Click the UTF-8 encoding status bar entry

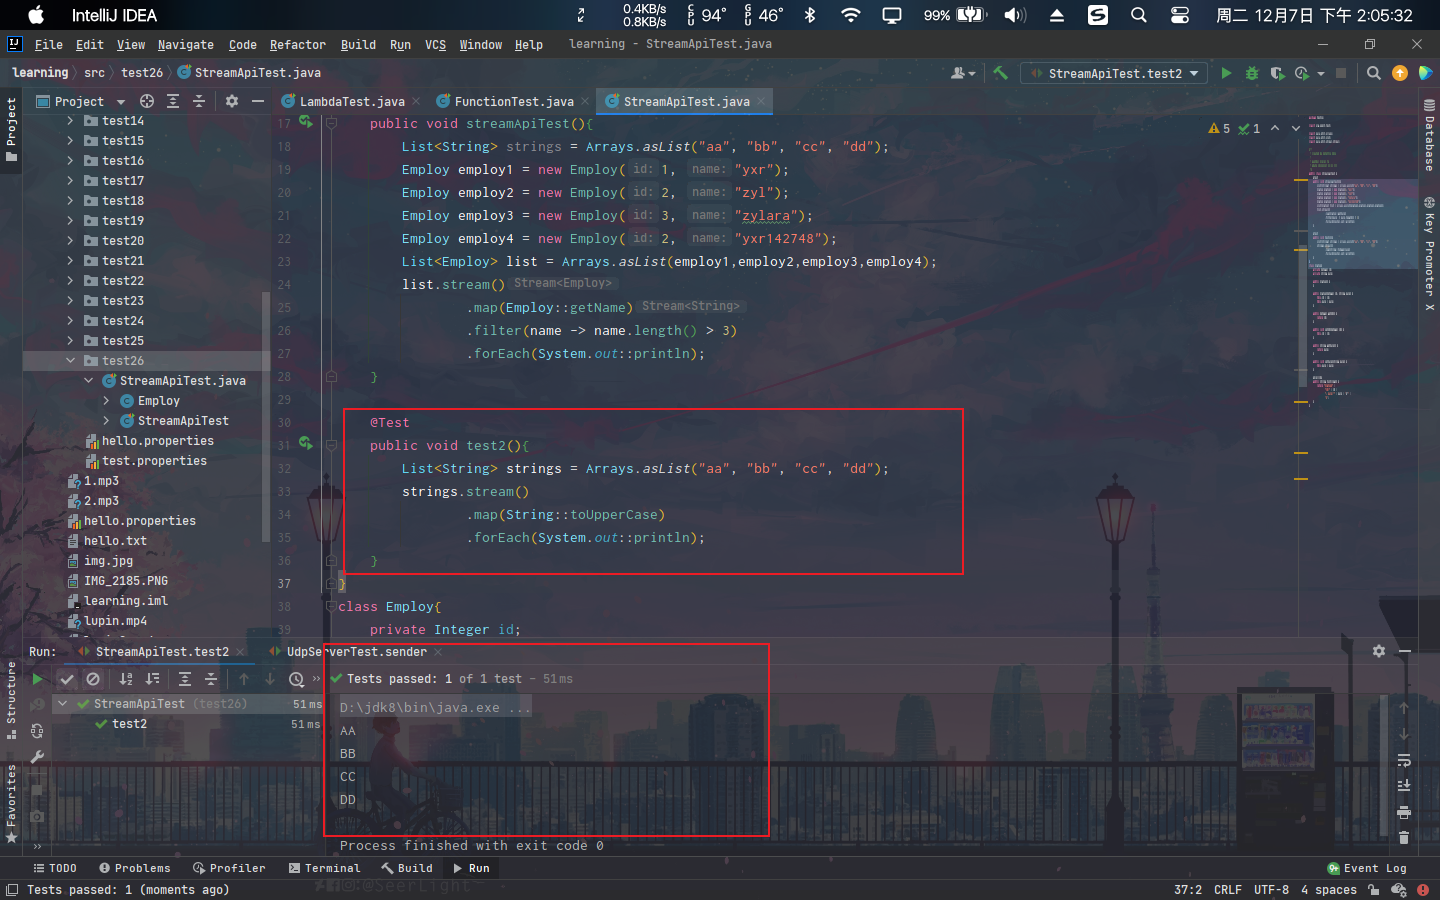click(x=1271, y=890)
